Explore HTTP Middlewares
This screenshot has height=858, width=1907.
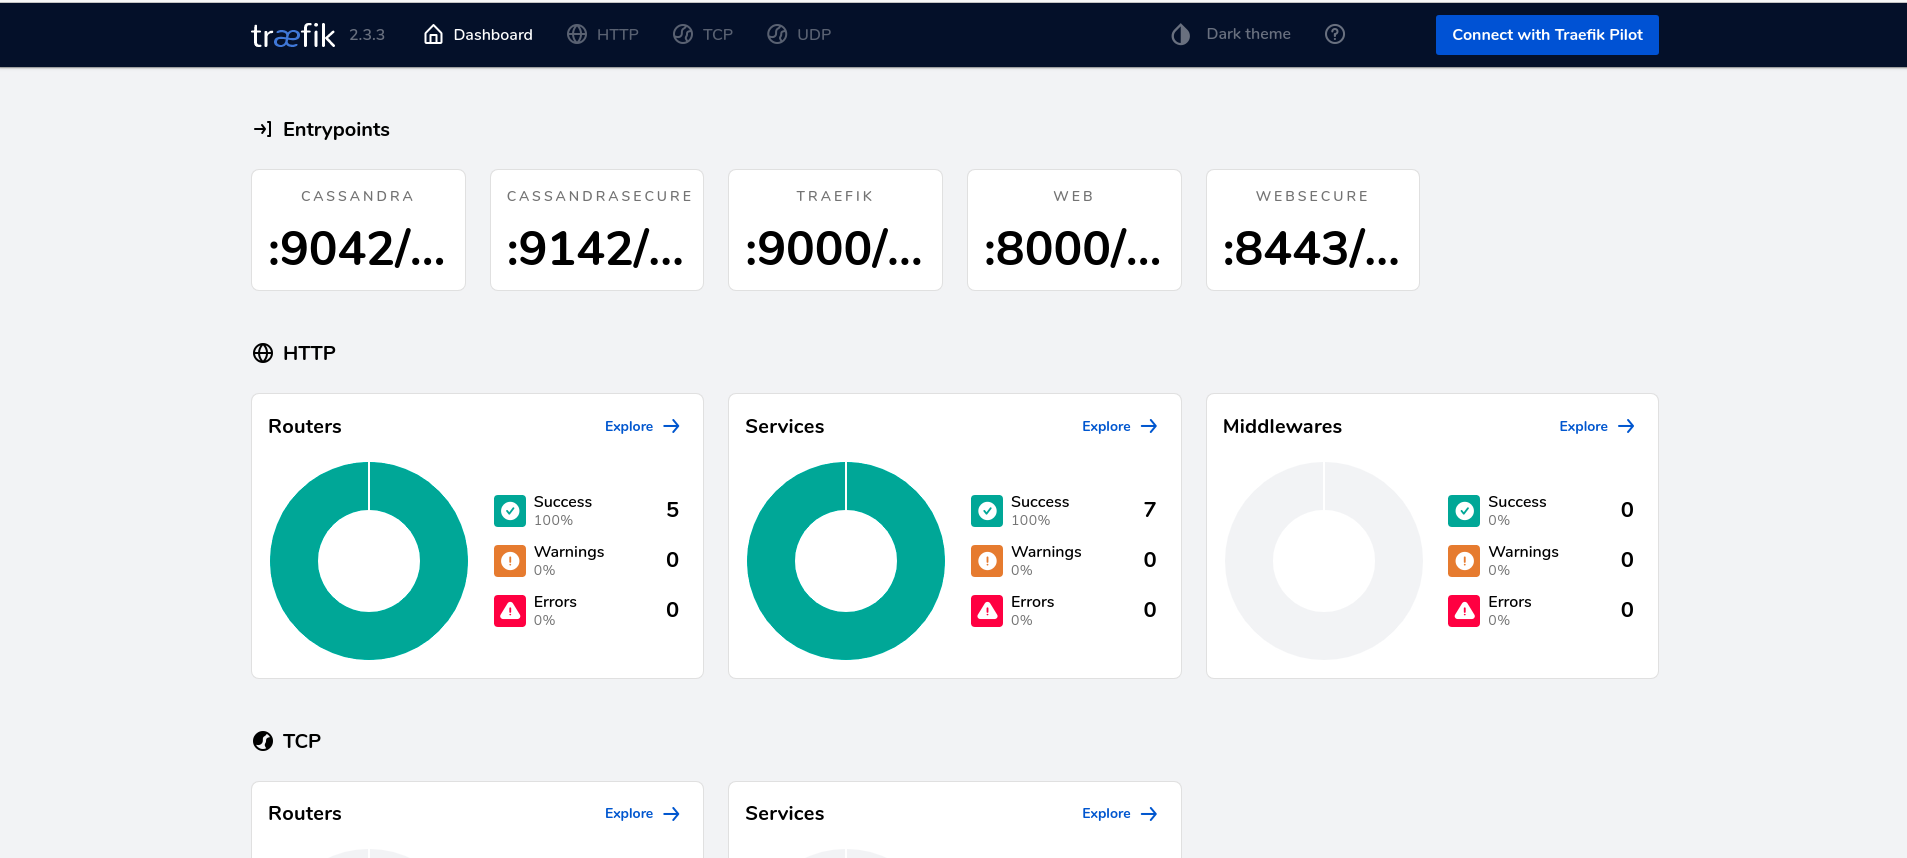click(1597, 426)
